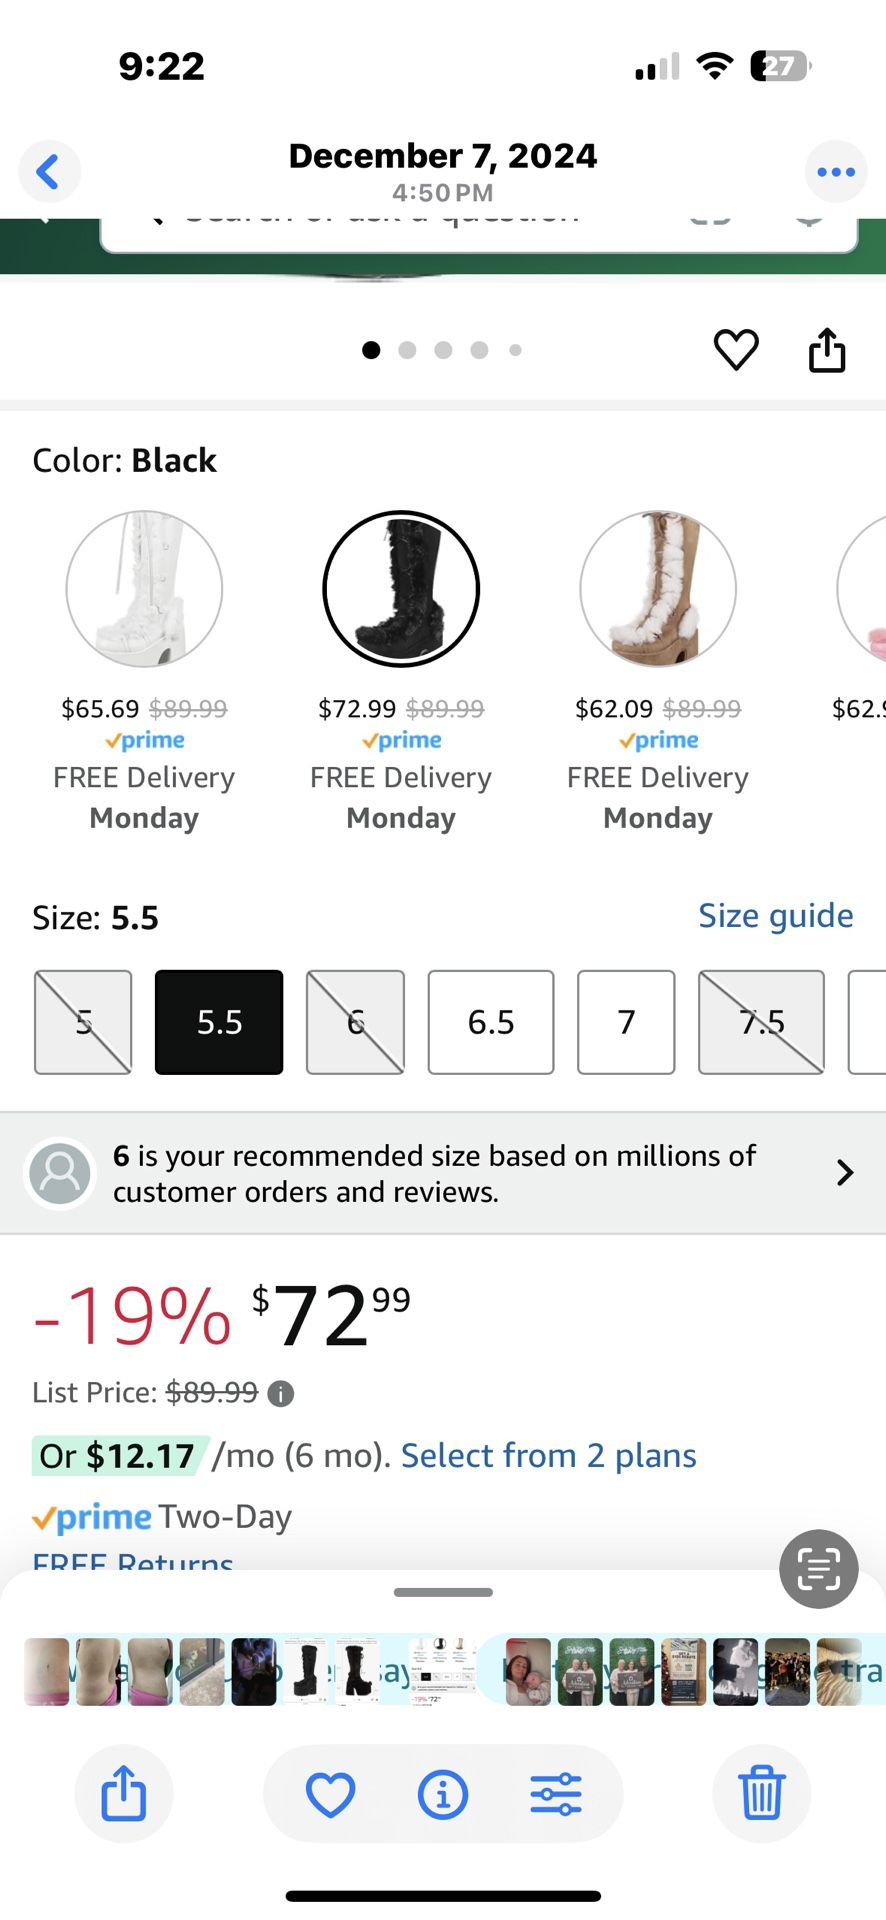Tap the product share icon beside heart
Viewport: 886px width, 1920px height.
click(827, 350)
